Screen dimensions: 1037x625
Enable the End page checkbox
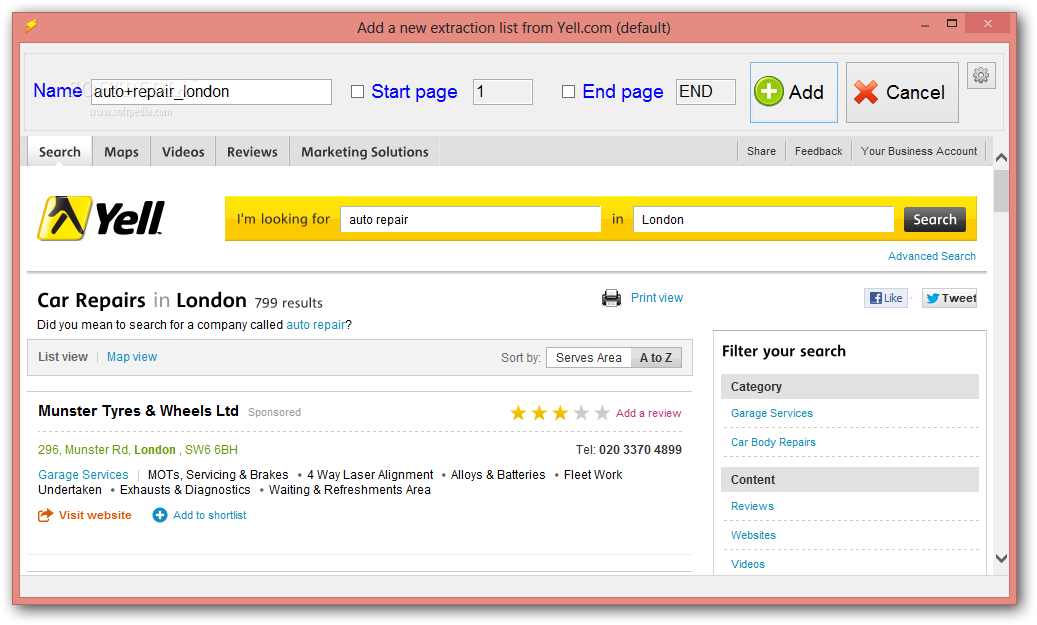point(568,91)
